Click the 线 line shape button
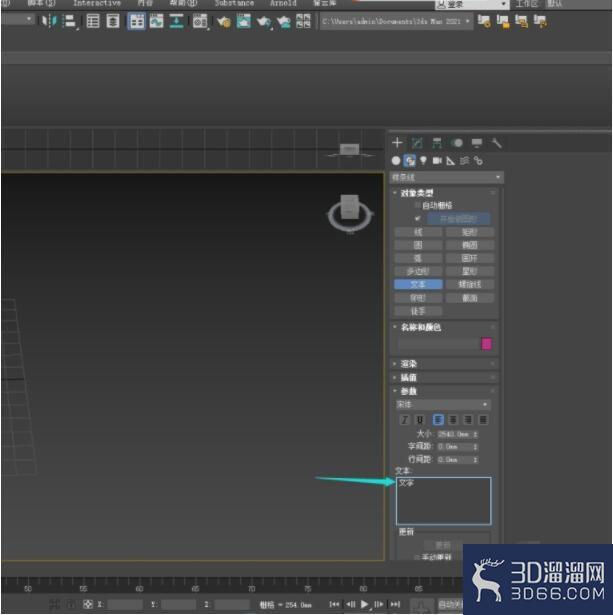Image resolution: width=613 pixels, height=615 pixels. [418, 232]
